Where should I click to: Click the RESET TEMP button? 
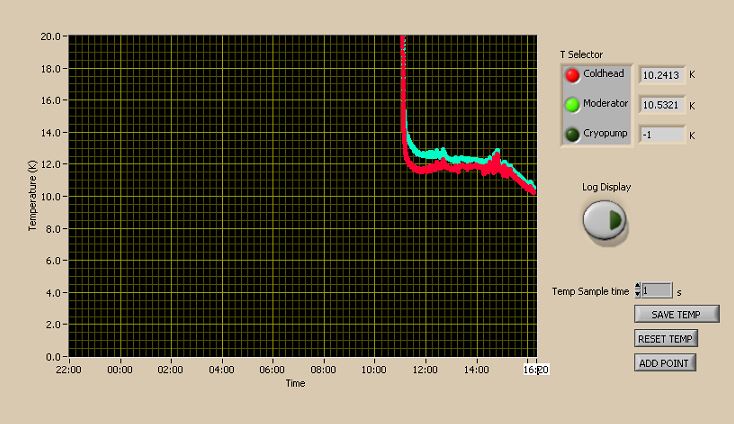click(x=666, y=338)
